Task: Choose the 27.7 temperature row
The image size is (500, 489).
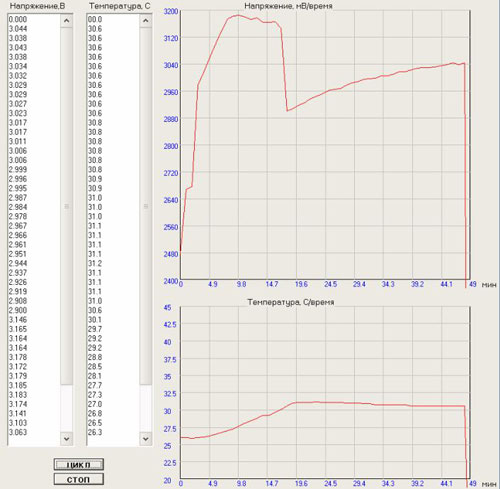Action: tap(95, 385)
